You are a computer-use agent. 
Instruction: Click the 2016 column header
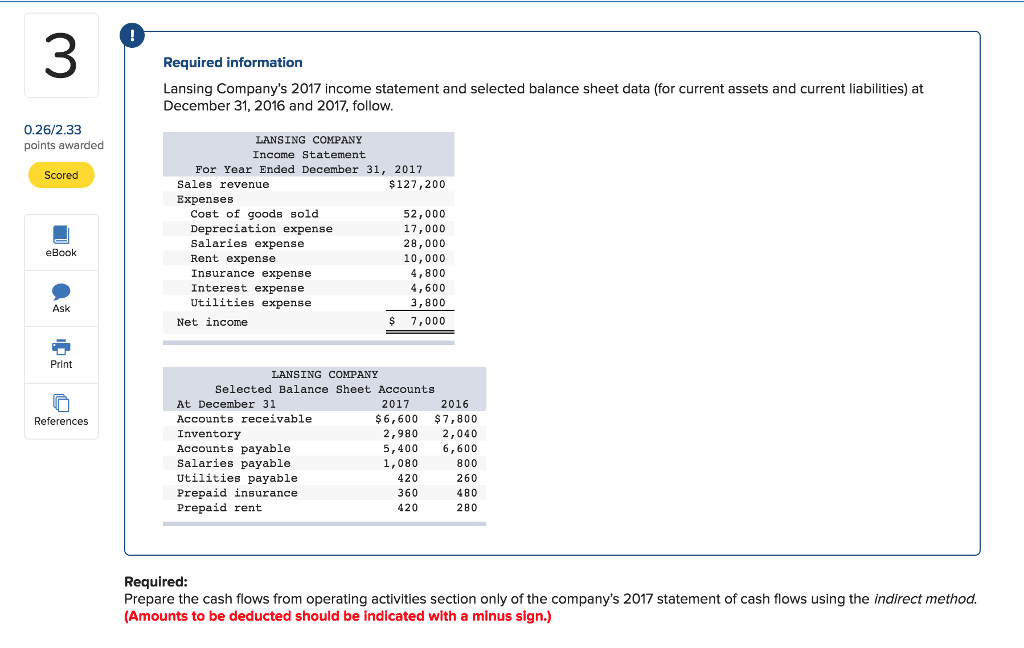coord(455,404)
